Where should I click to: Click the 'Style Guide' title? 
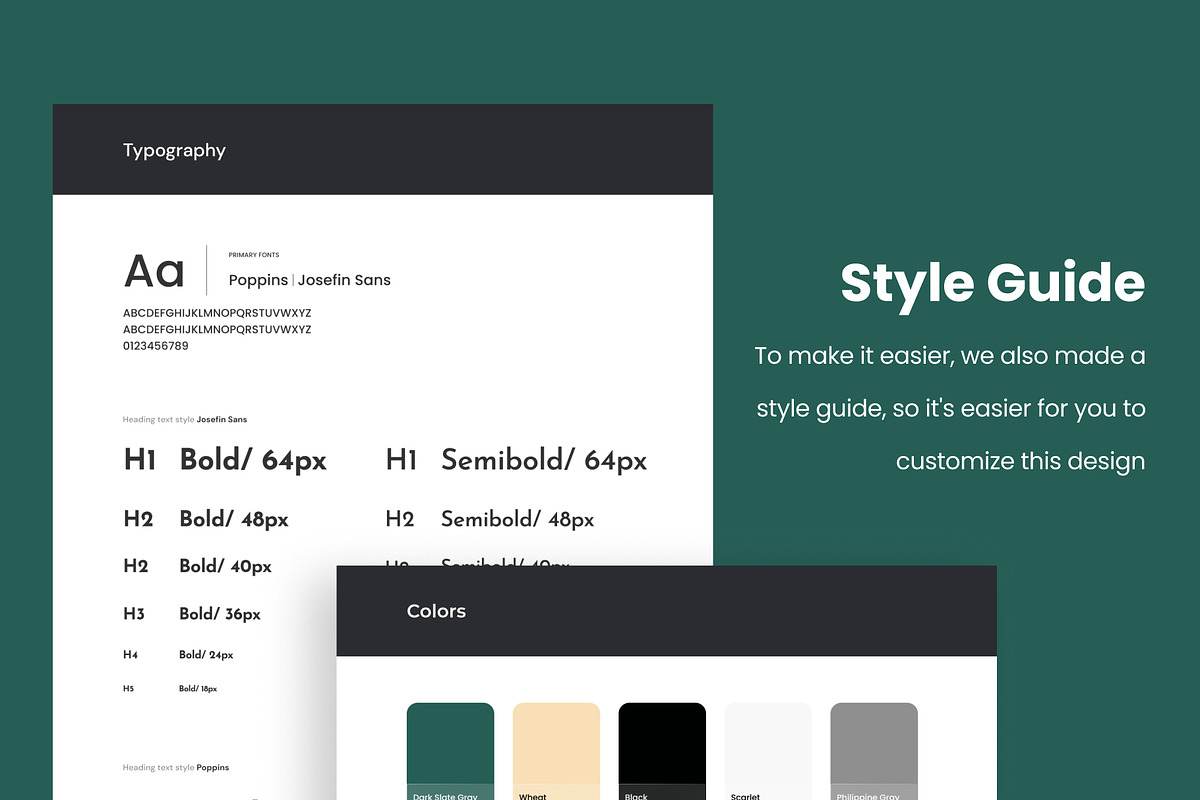[x=992, y=283]
